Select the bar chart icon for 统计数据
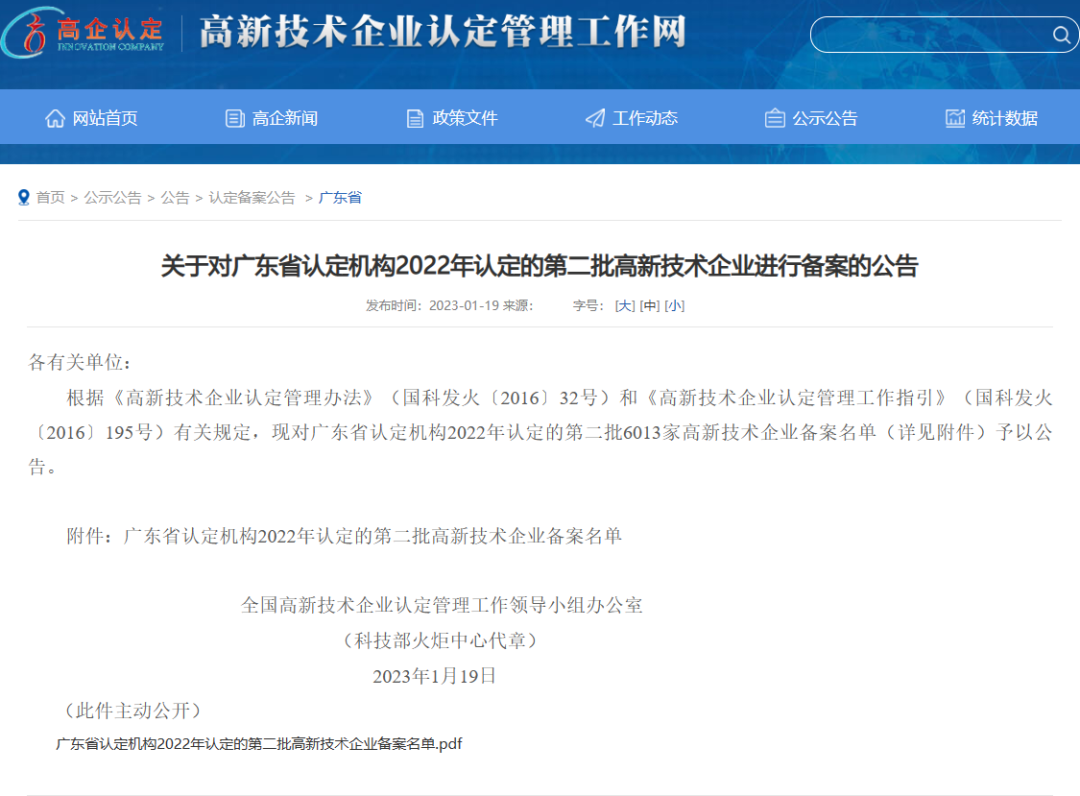The image size is (1080, 796). tap(953, 118)
